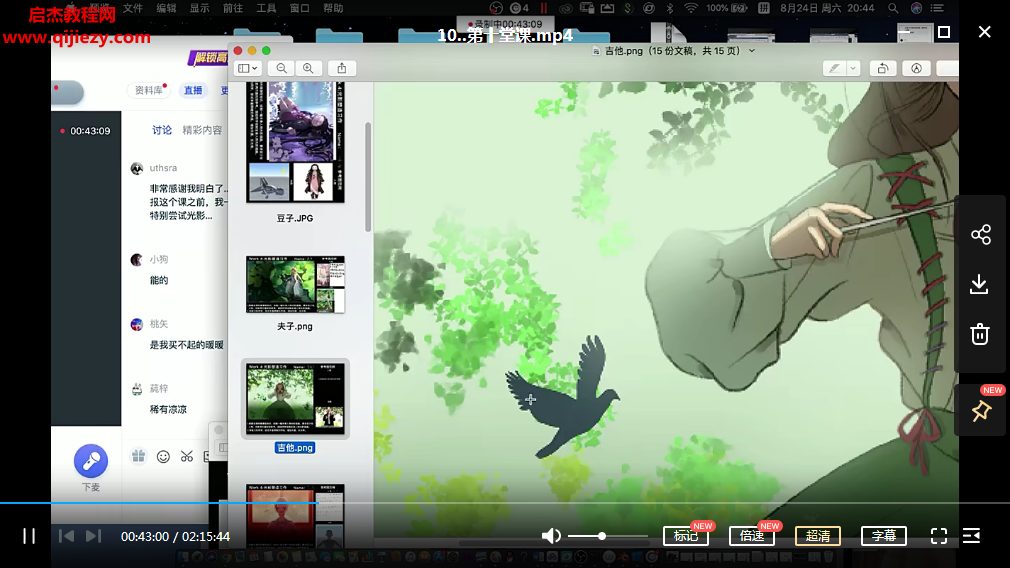Click the Bluetooth icon in menu bar

(669, 8)
